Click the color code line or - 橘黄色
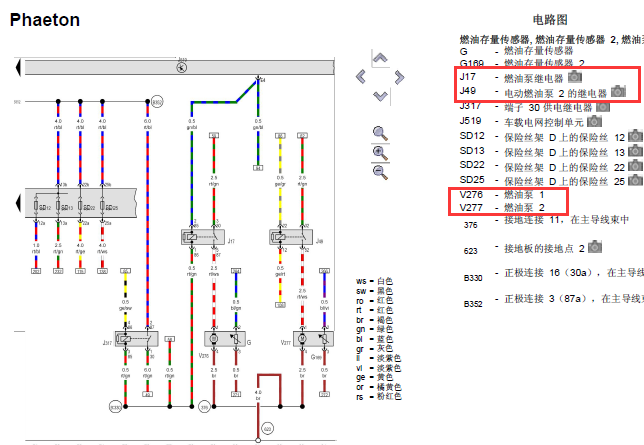644x445 pixels. pos(378,387)
